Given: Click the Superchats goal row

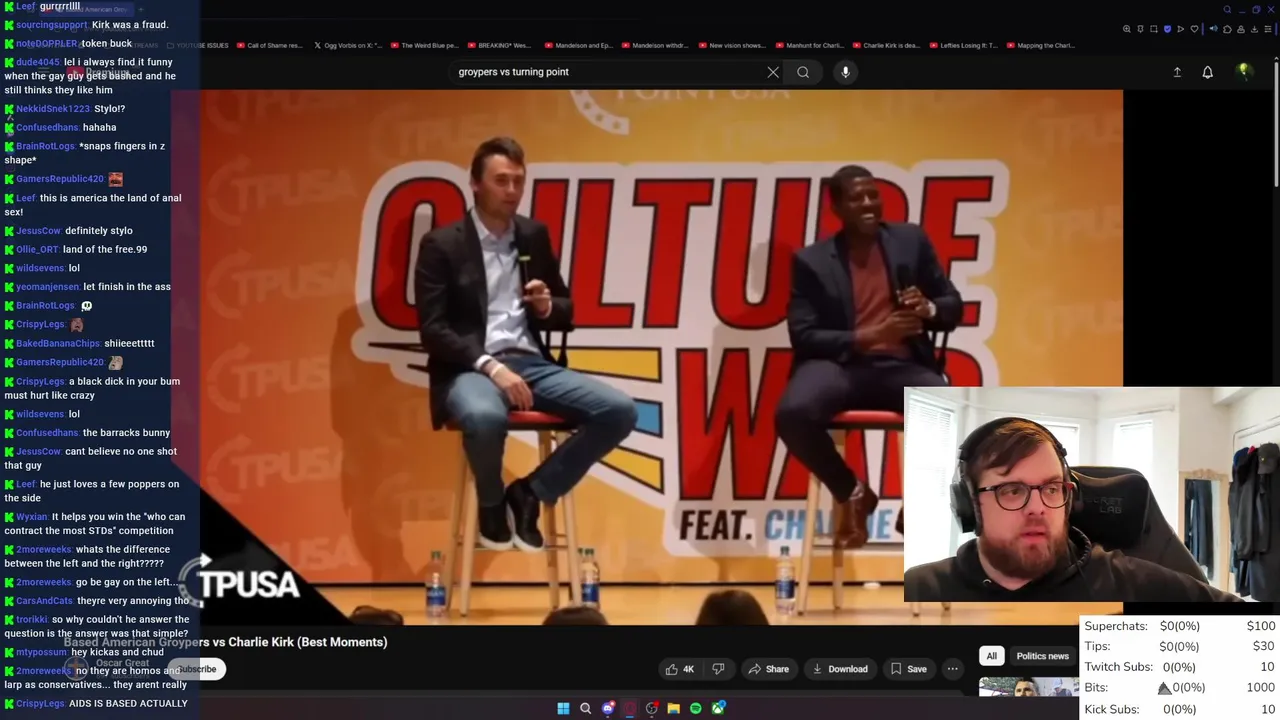Looking at the screenshot, I should click(x=1180, y=626).
